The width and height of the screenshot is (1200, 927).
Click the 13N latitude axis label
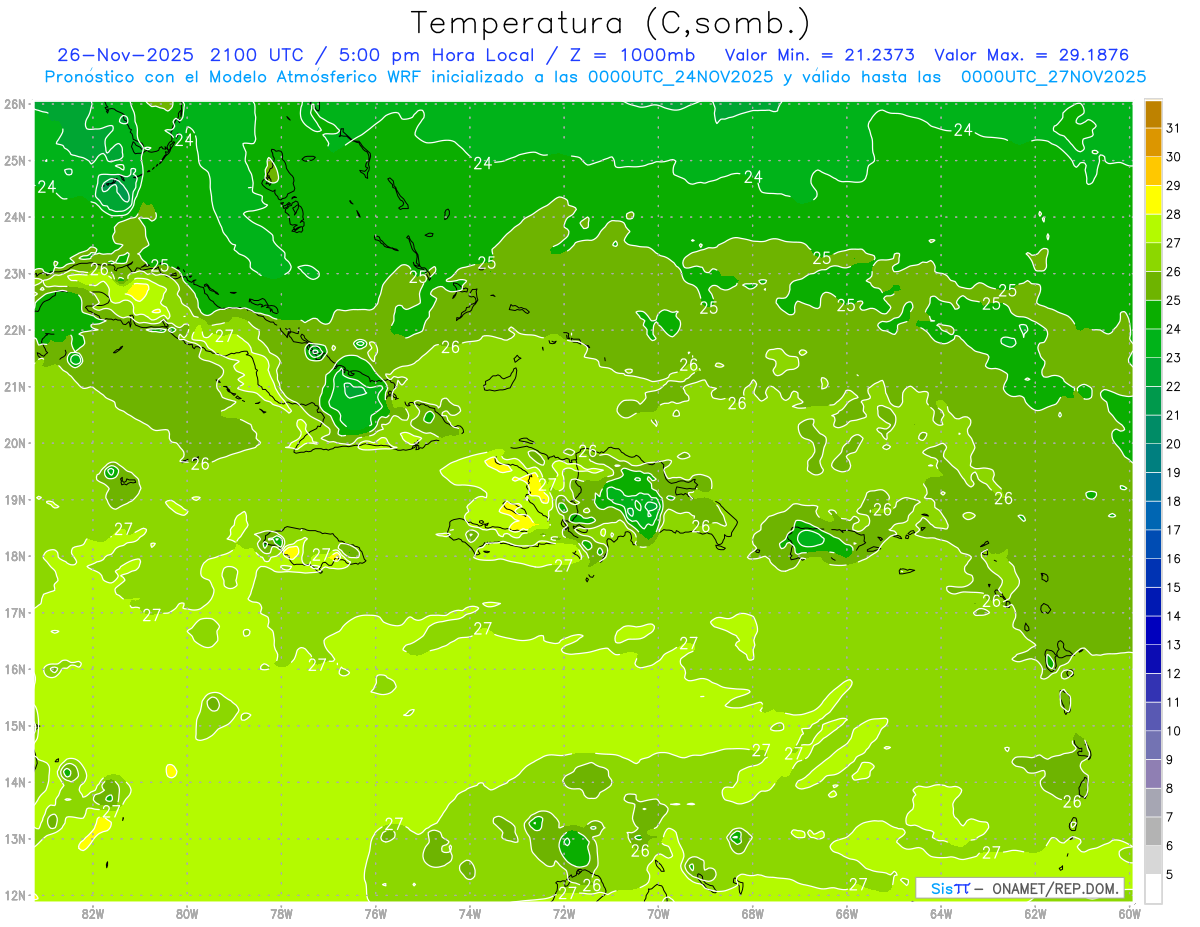[15, 838]
